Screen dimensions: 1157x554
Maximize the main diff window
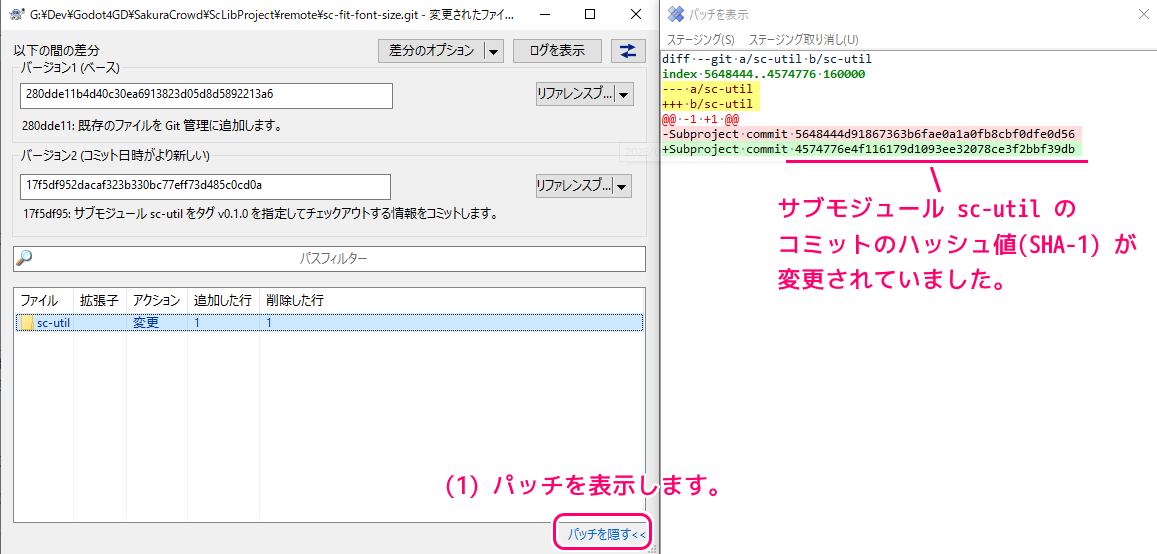pyautogui.click(x=590, y=15)
